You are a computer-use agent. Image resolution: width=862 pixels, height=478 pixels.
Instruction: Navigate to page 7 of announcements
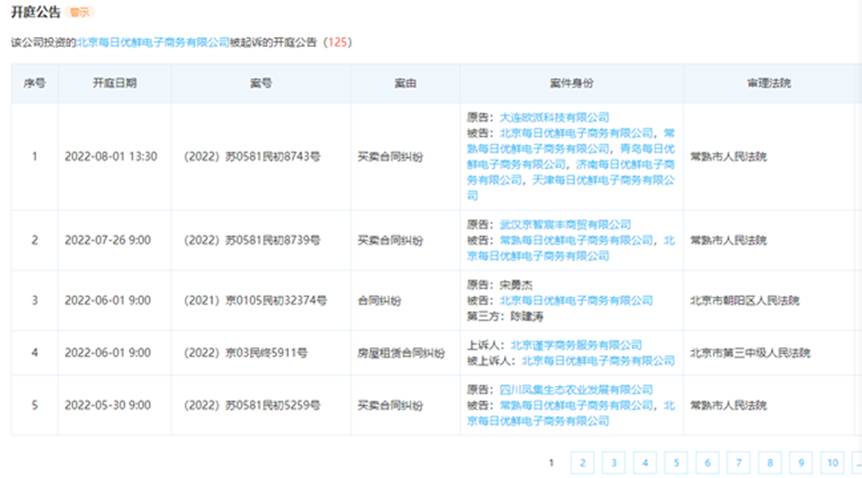click(x=738, y=462)
